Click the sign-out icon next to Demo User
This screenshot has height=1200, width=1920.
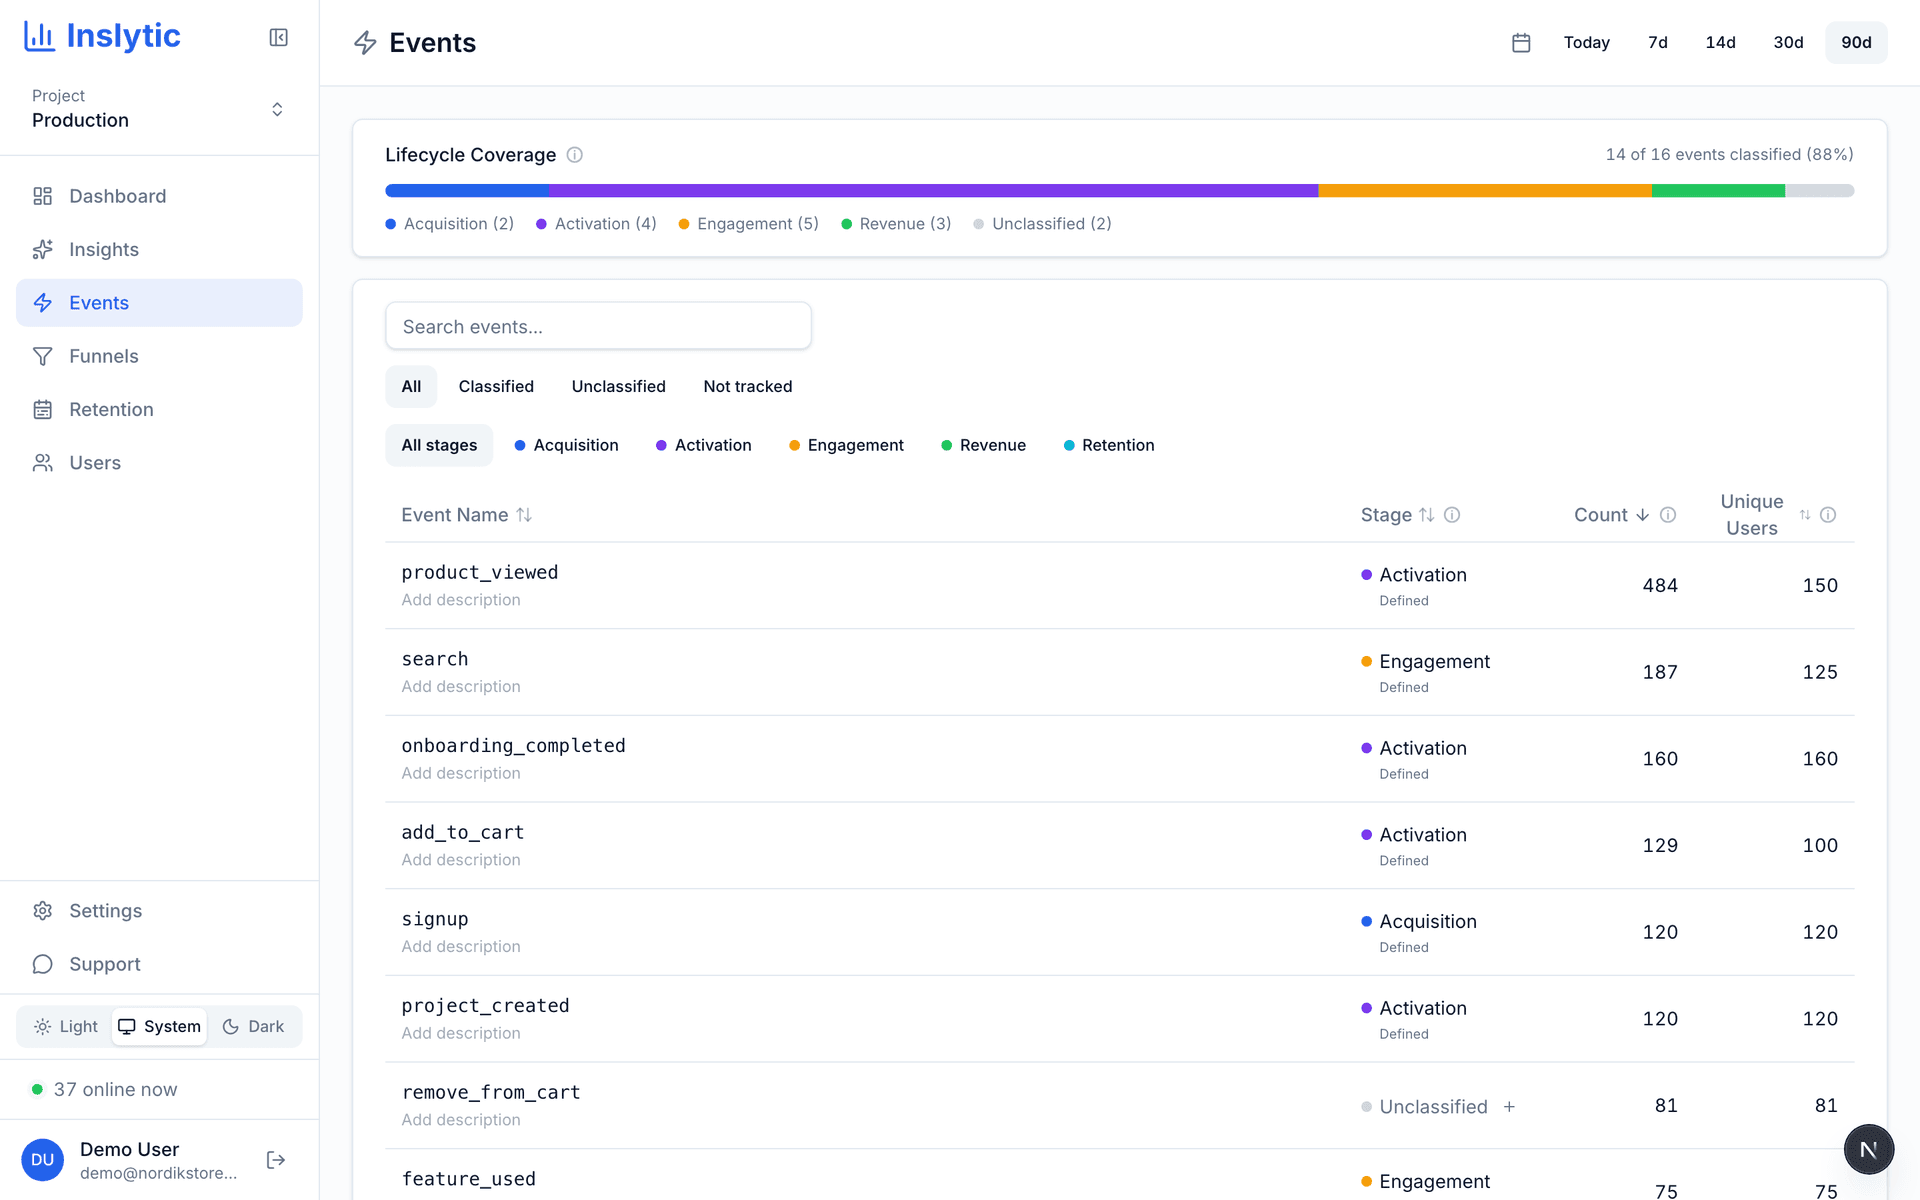coord(275,1159)
